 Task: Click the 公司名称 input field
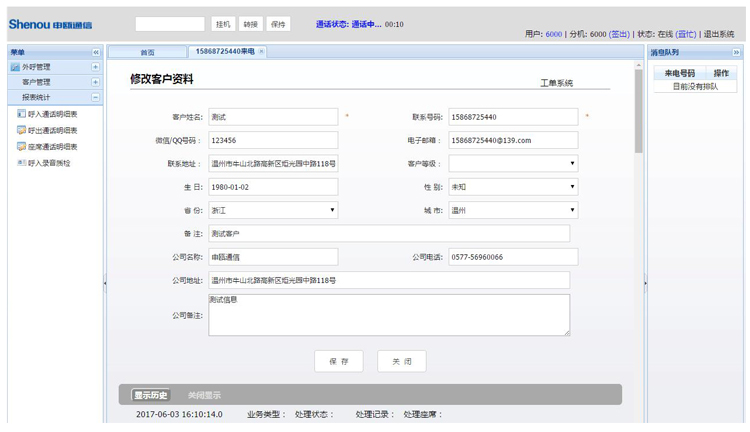pyautogui.click(x=273, y=257)
